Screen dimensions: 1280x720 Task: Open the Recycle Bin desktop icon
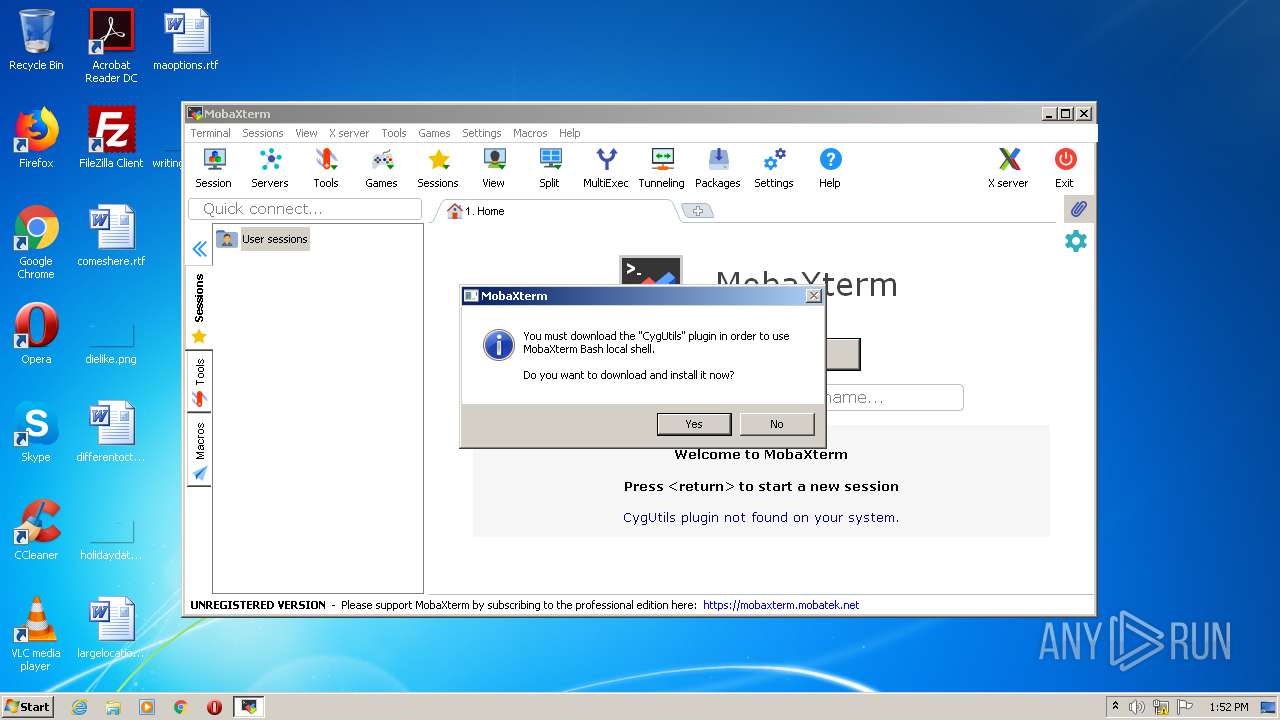[36, 40]
